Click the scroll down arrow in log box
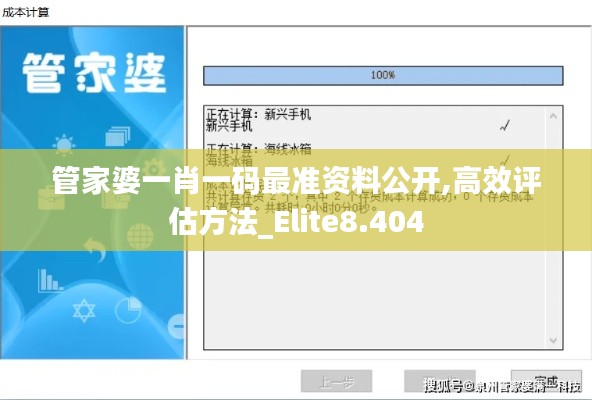Image resolution: width=592 pixels, height=400 pixels. point(553,340)
